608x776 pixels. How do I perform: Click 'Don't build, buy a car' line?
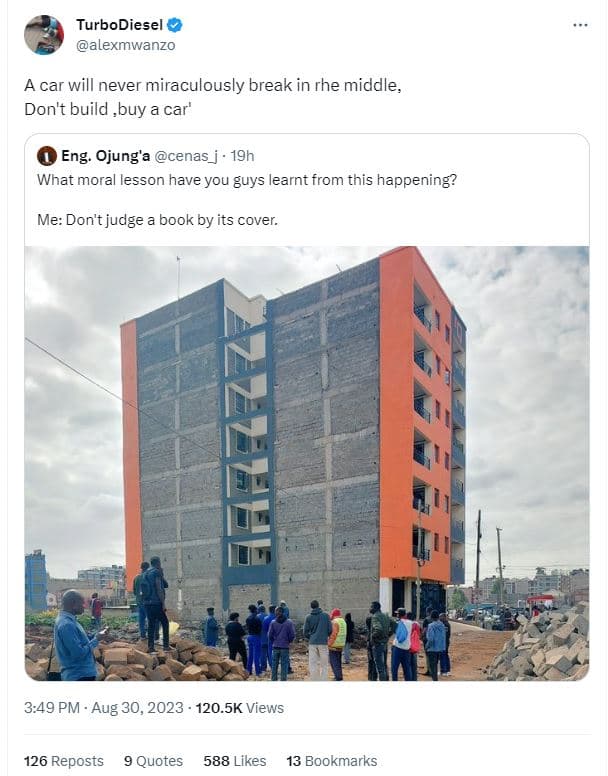108,109
